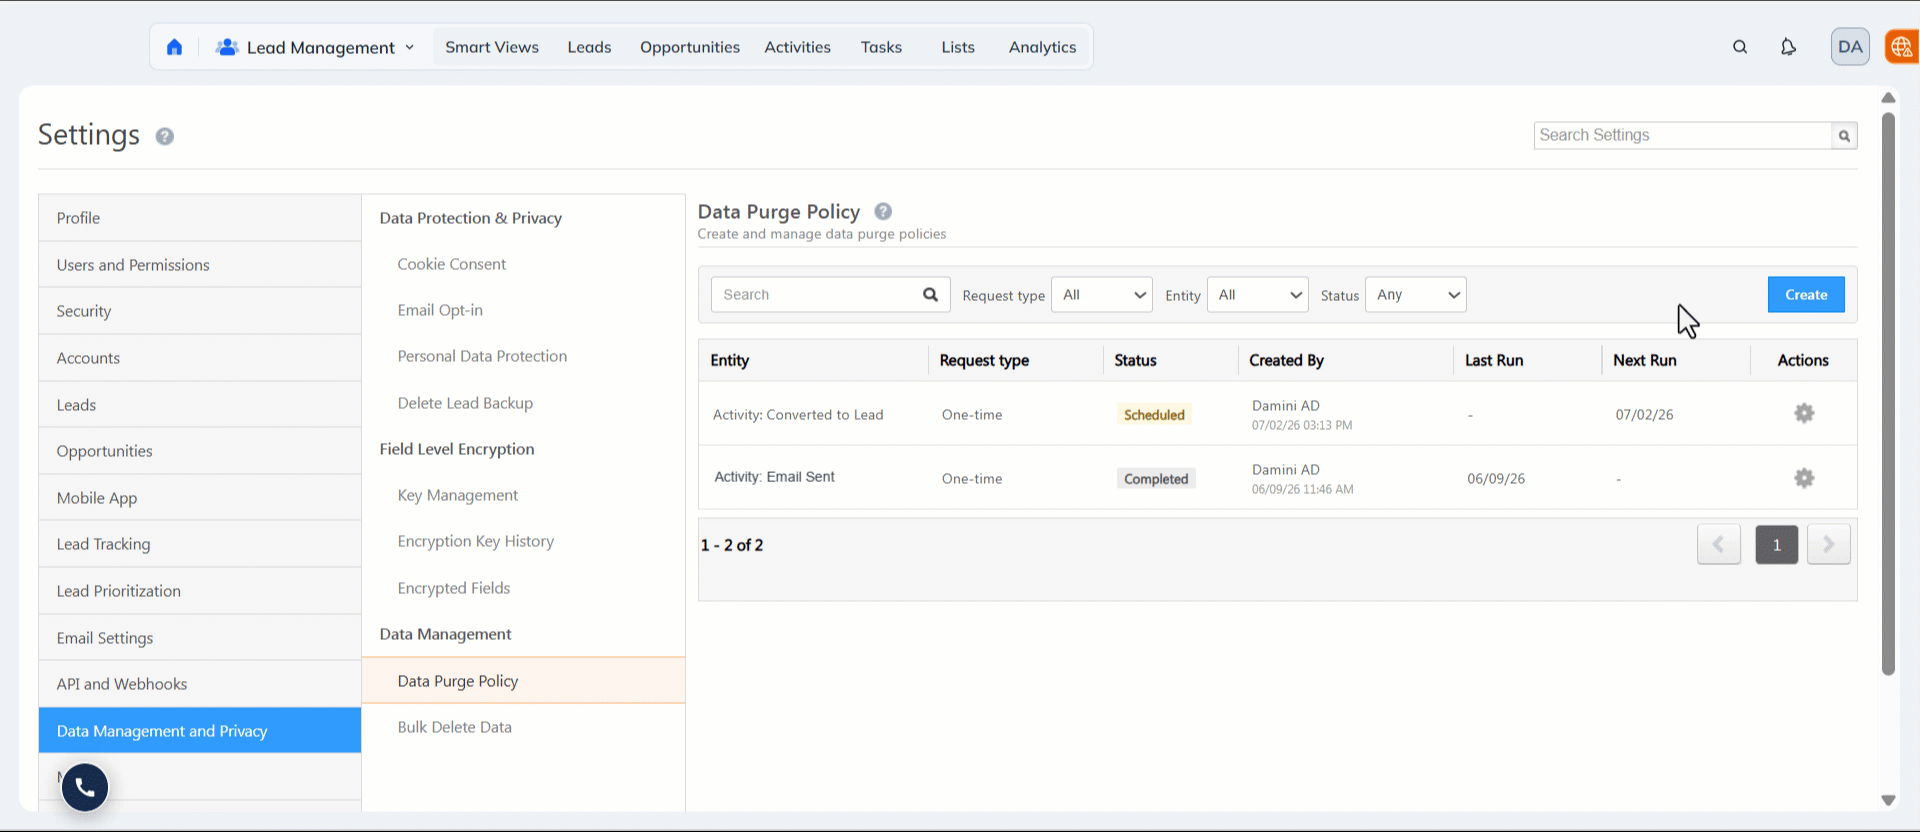Open the Entity filter dropdown
The width and height of the screenshot is (1920, 832).
point(1258,295)
